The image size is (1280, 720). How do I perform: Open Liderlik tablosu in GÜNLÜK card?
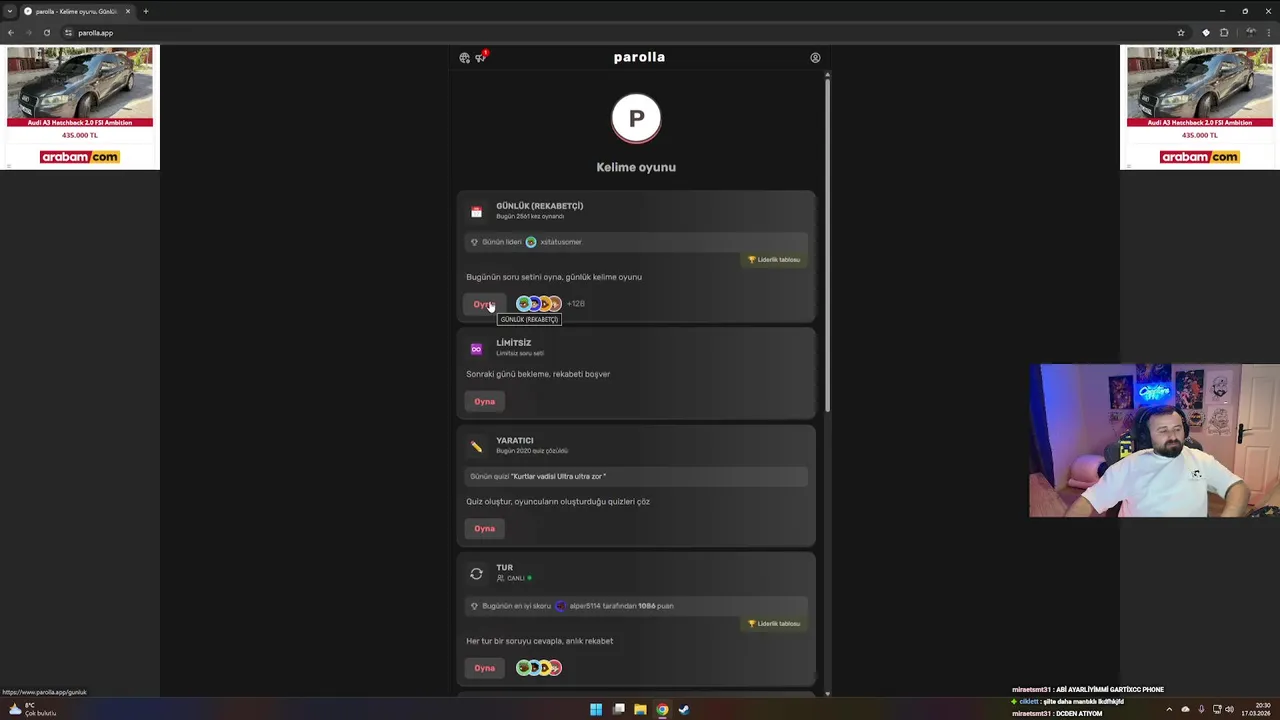[x=774, y=260]
